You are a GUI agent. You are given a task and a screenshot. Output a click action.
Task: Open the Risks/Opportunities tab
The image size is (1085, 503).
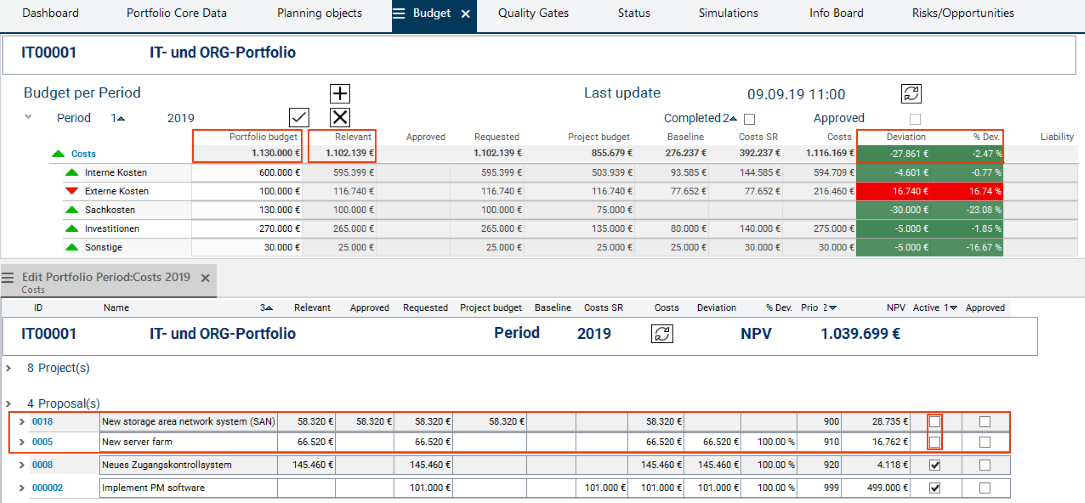coord(962,14)
